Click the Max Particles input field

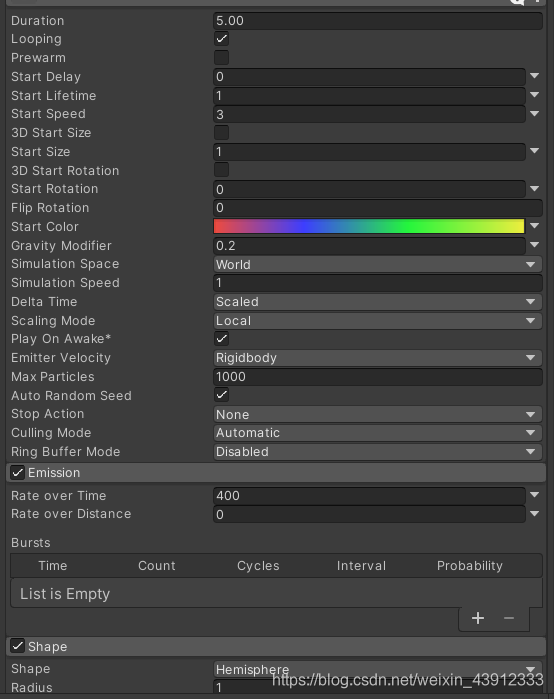(x=378, y=377)
